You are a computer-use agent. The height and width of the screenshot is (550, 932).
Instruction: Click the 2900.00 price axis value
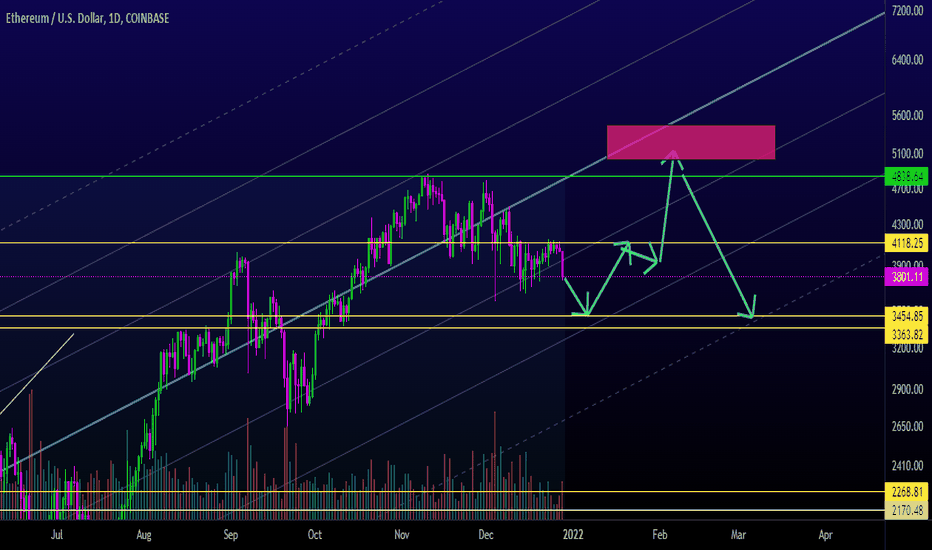pos(907,389)
